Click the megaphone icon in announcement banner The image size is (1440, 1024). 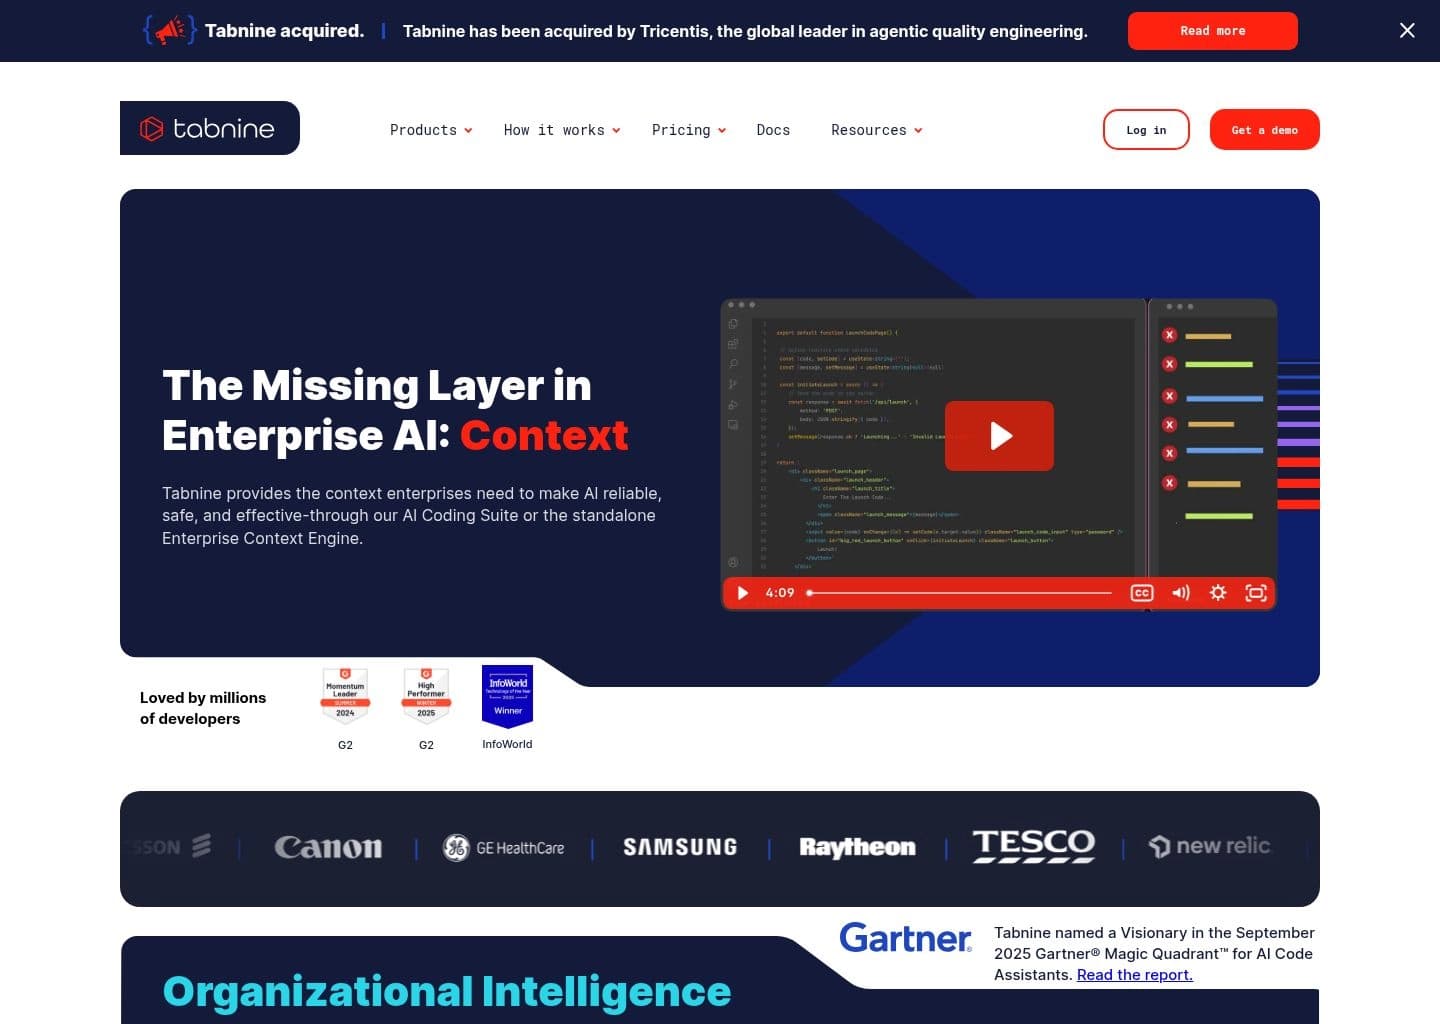point(168,30)
